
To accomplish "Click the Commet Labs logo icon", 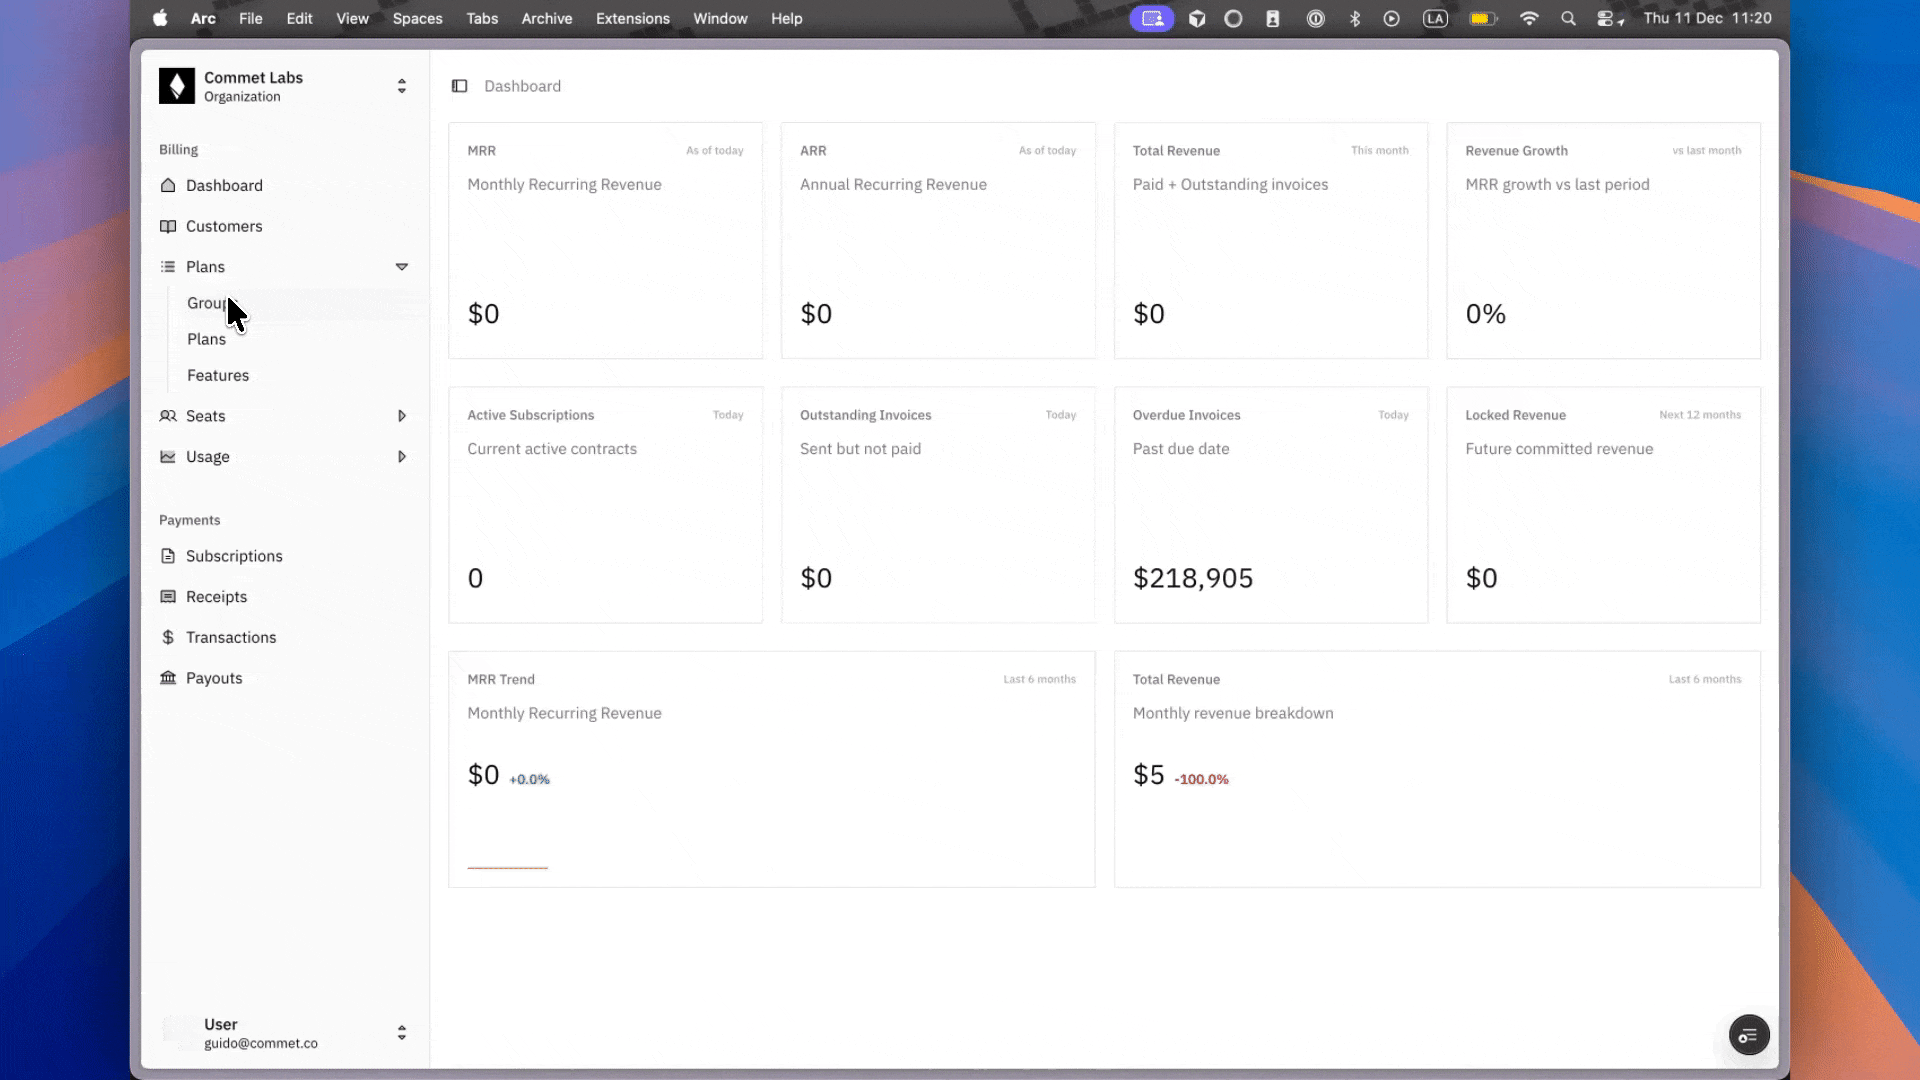I will (x=177, y=86).
